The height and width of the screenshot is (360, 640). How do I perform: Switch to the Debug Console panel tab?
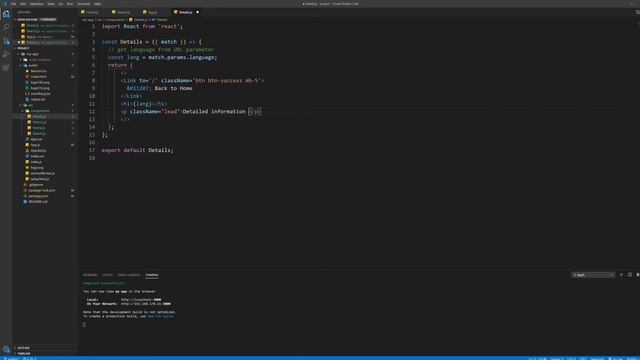[x=129, y=275]
